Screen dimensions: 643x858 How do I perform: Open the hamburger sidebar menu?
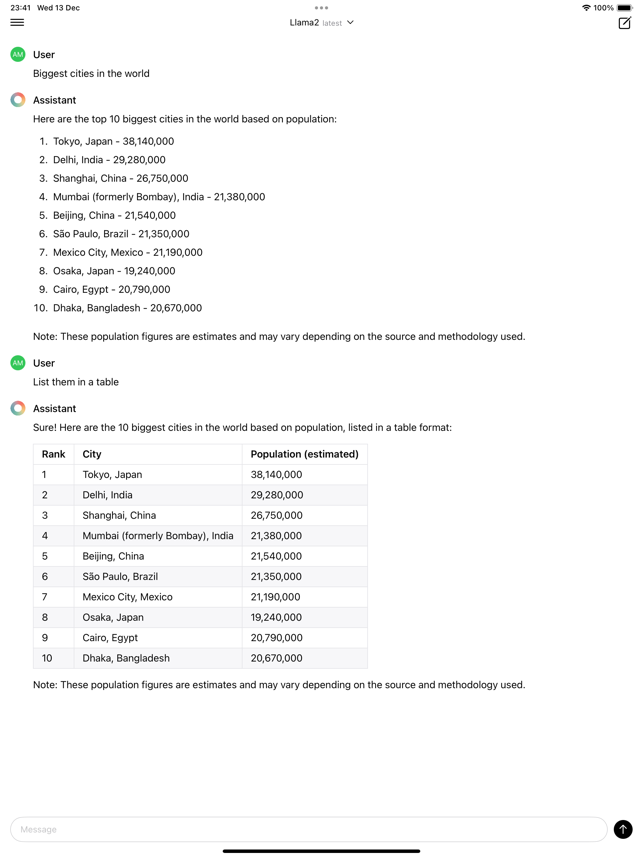tap(18, 22)
